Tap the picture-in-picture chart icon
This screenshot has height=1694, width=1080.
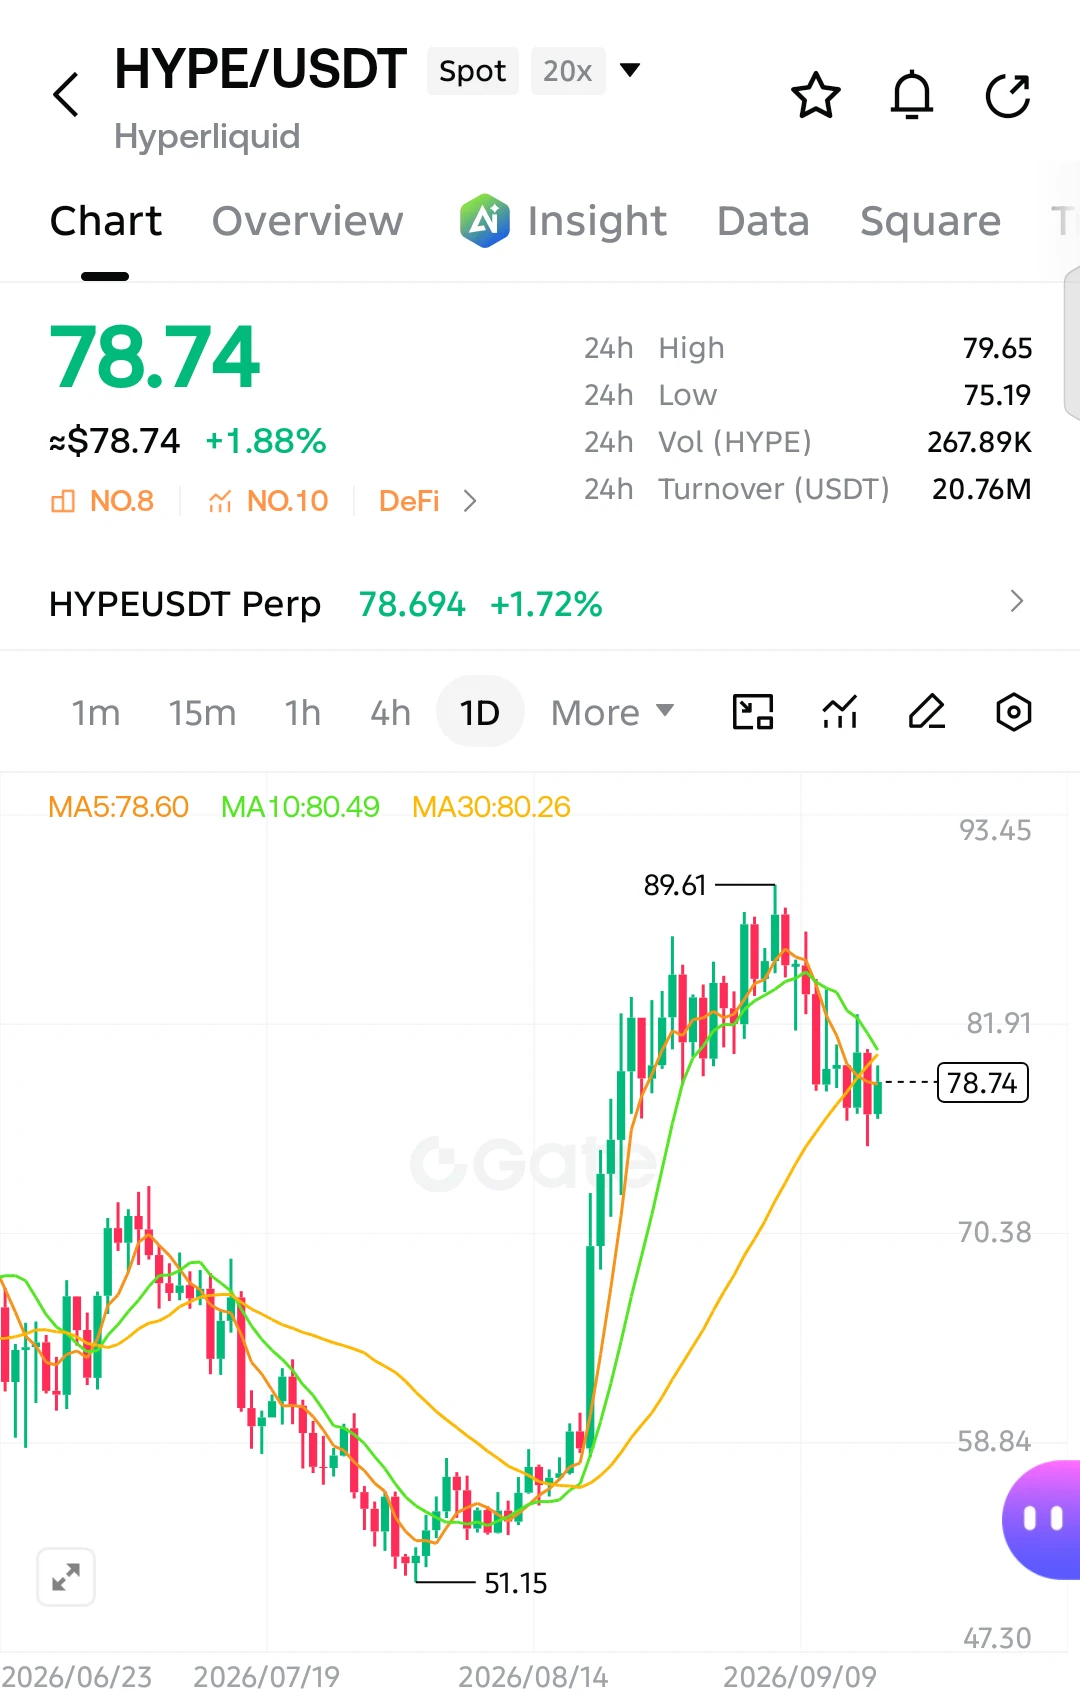coord(753,712)
